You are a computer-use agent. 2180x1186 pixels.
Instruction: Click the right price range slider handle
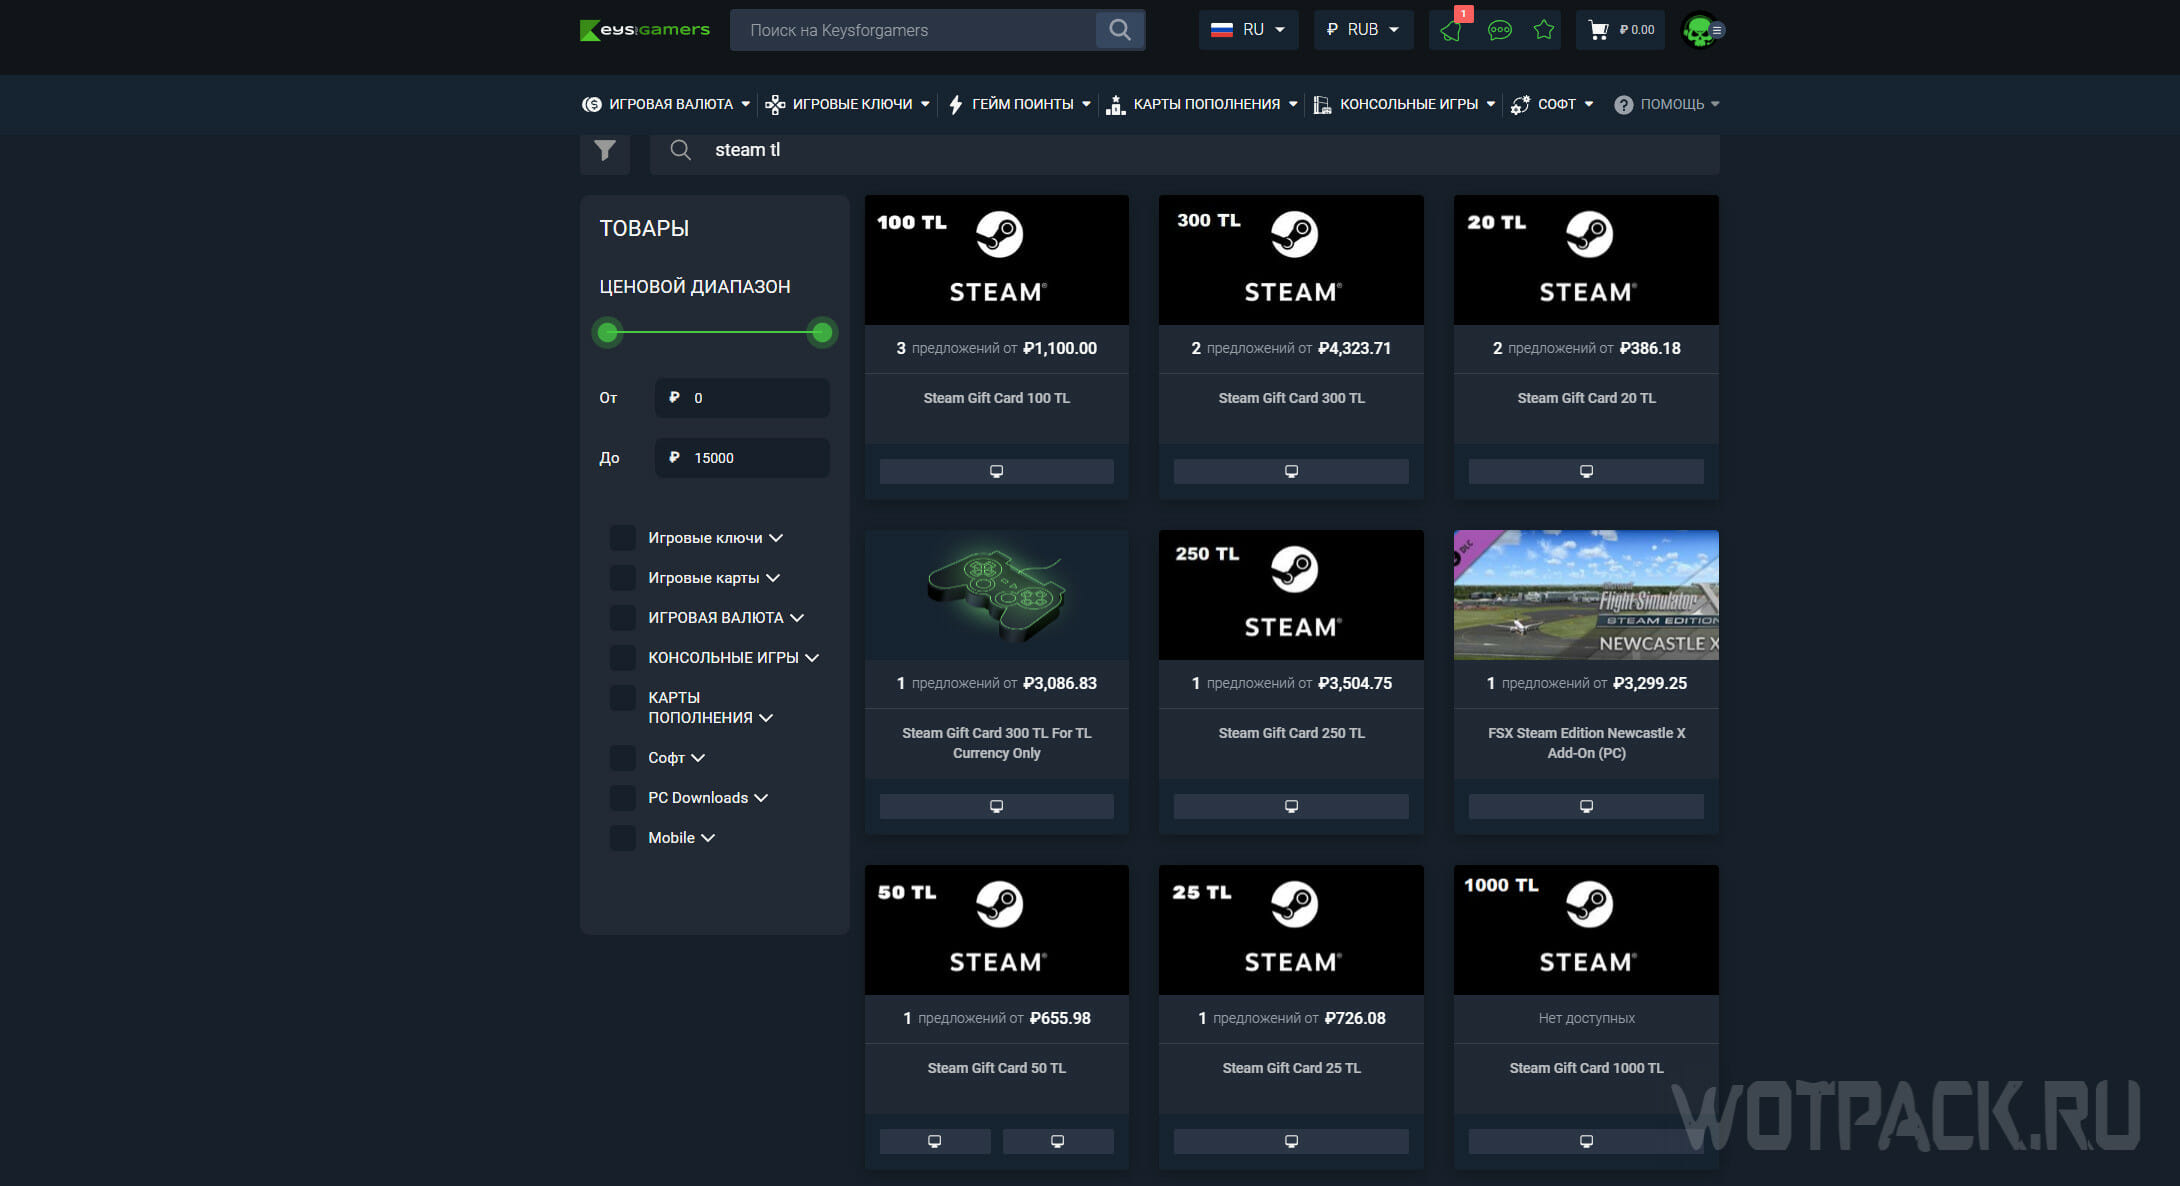822,332
